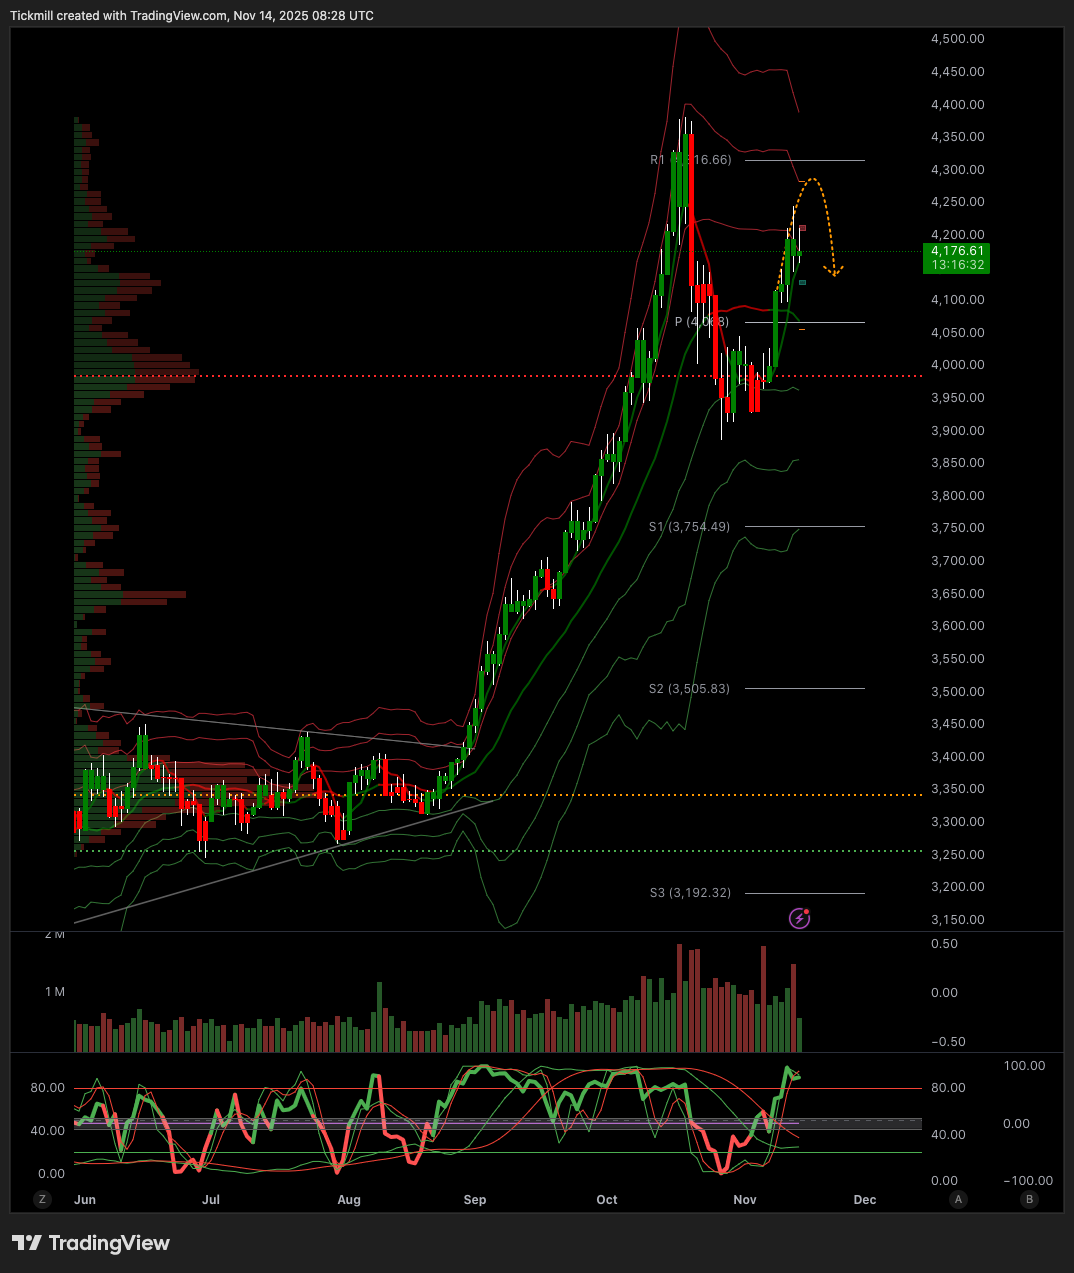1074x1273 pixels.
Task: Click the TradingView logo
Action: tap(91, 1243)
